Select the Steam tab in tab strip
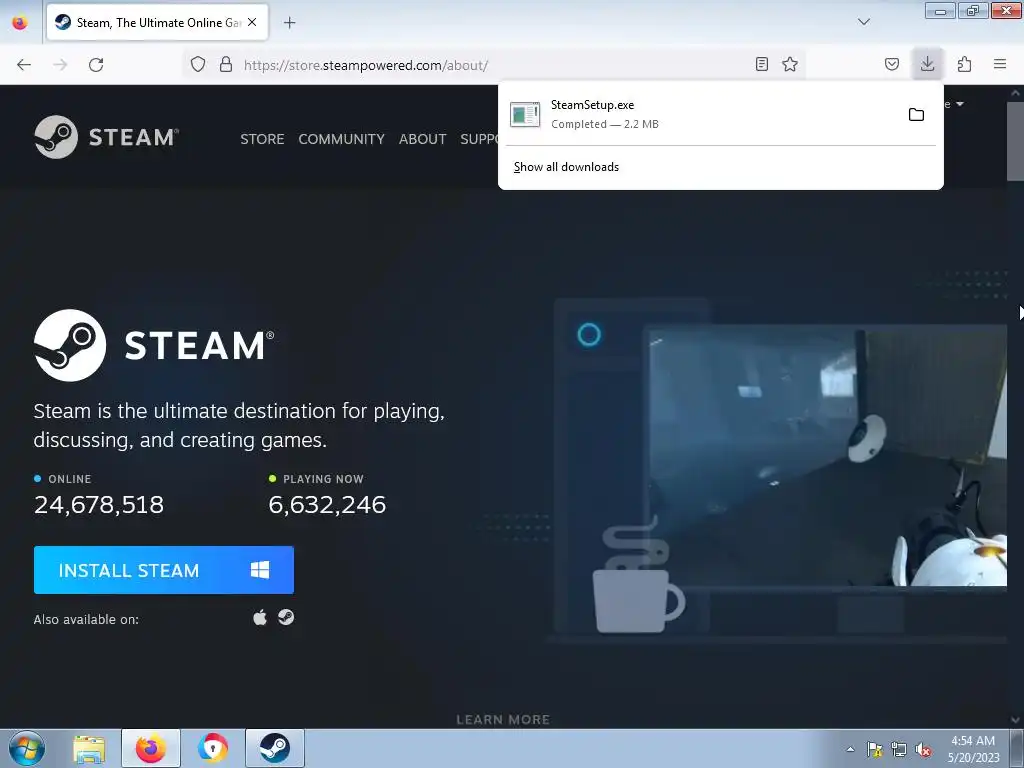This screenshot has width=1024, height=768. point(157,22)
